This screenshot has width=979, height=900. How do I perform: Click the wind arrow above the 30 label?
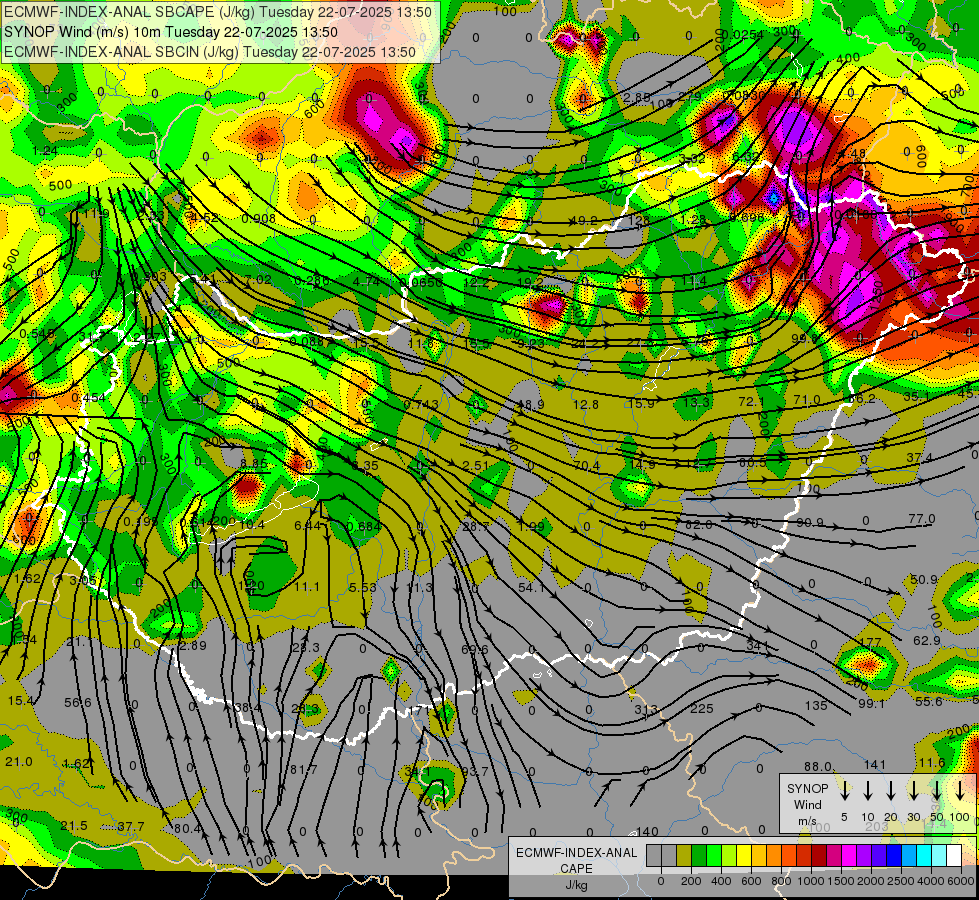tap(913, 790)
